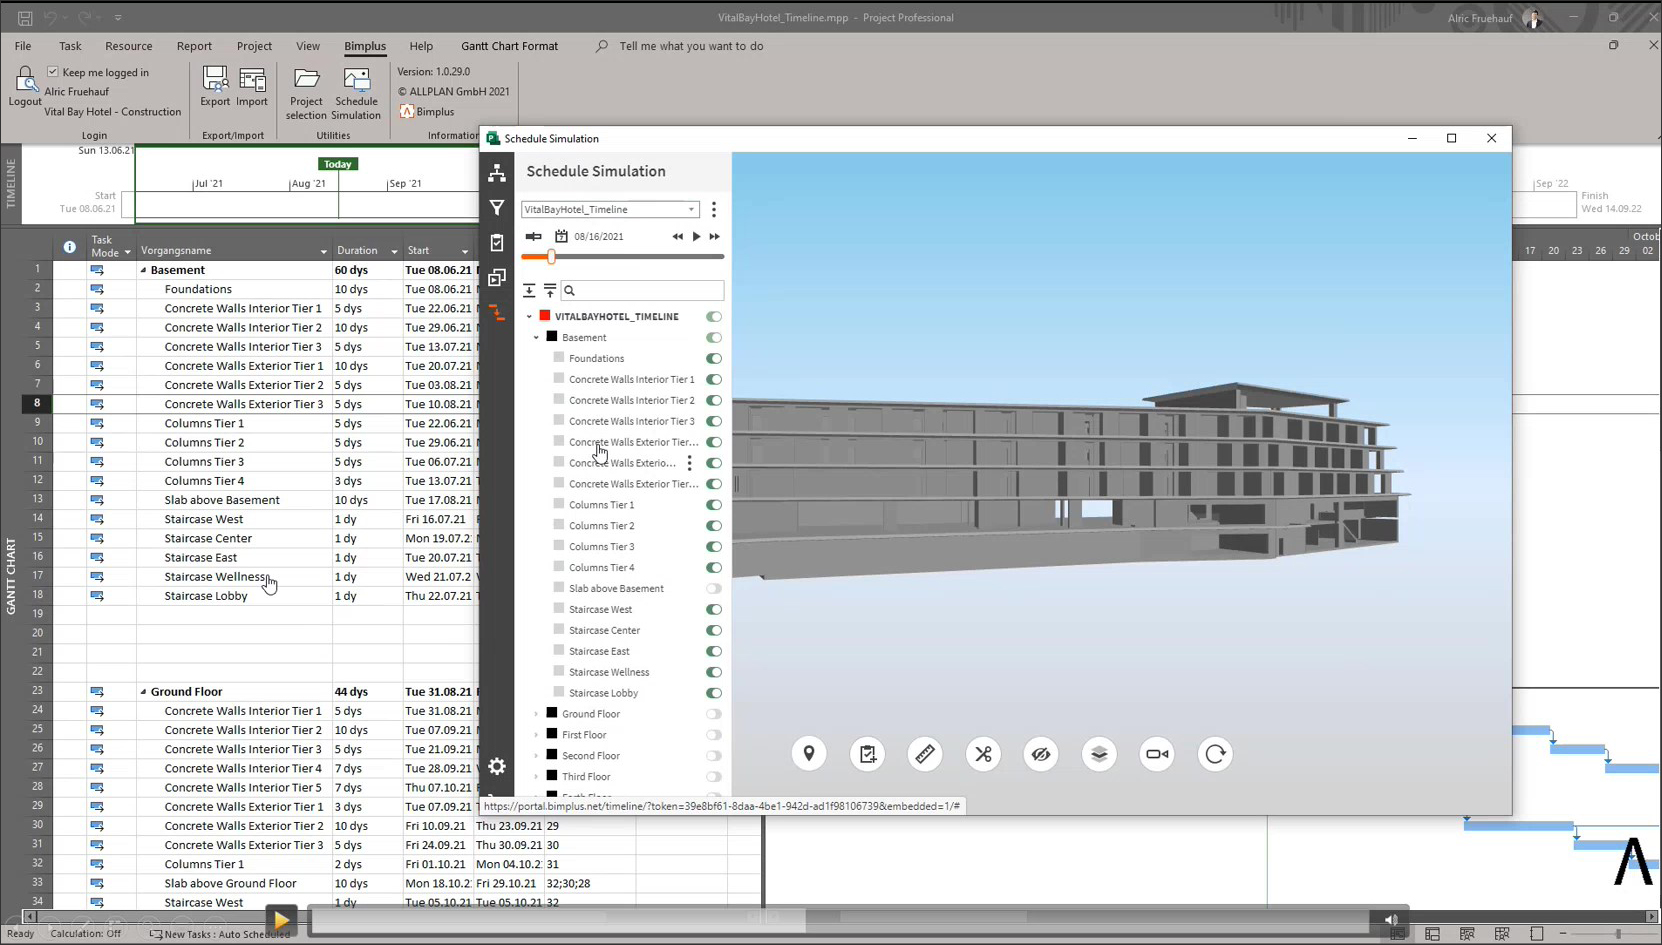The width and height of the screenshot is (1662, 945).
Task: Click the playback mode icon left of date
Action: [x=534, y=237]
